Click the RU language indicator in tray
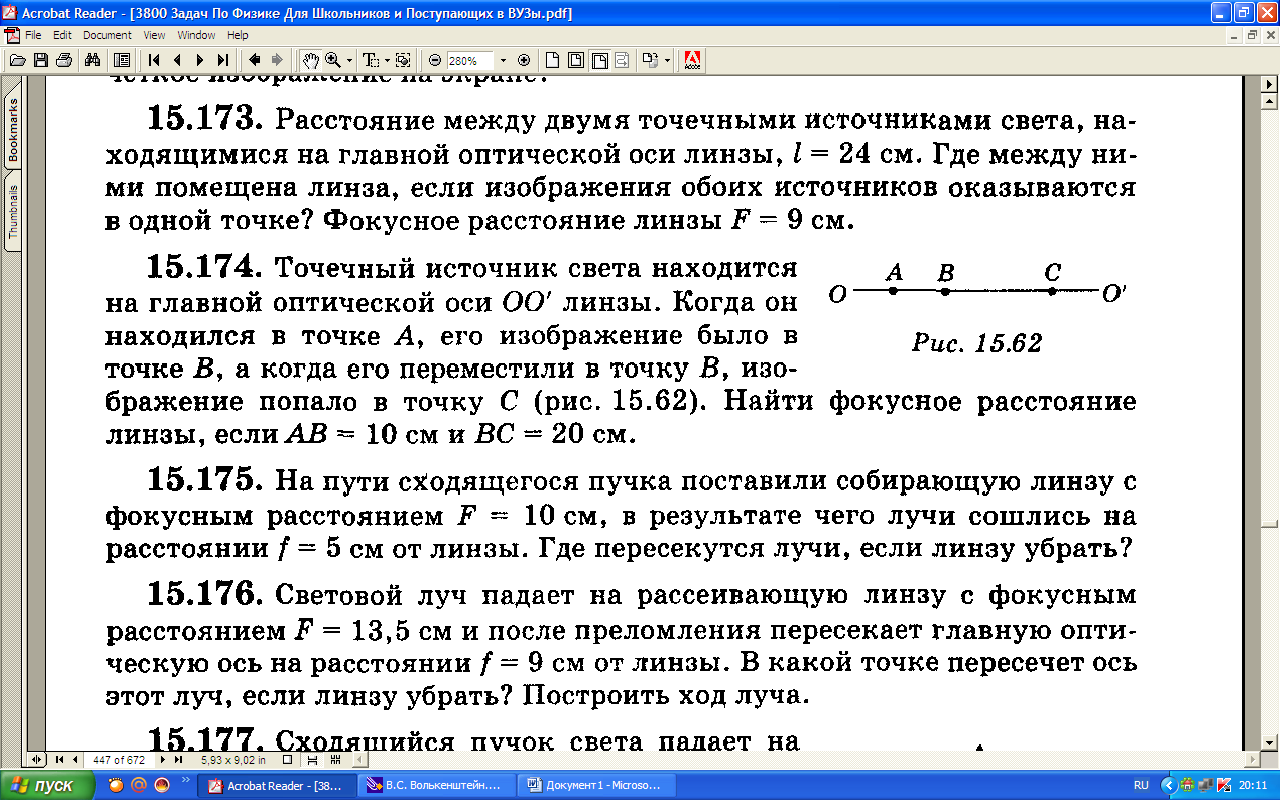1280x800 pixels. pos(1141,785)
